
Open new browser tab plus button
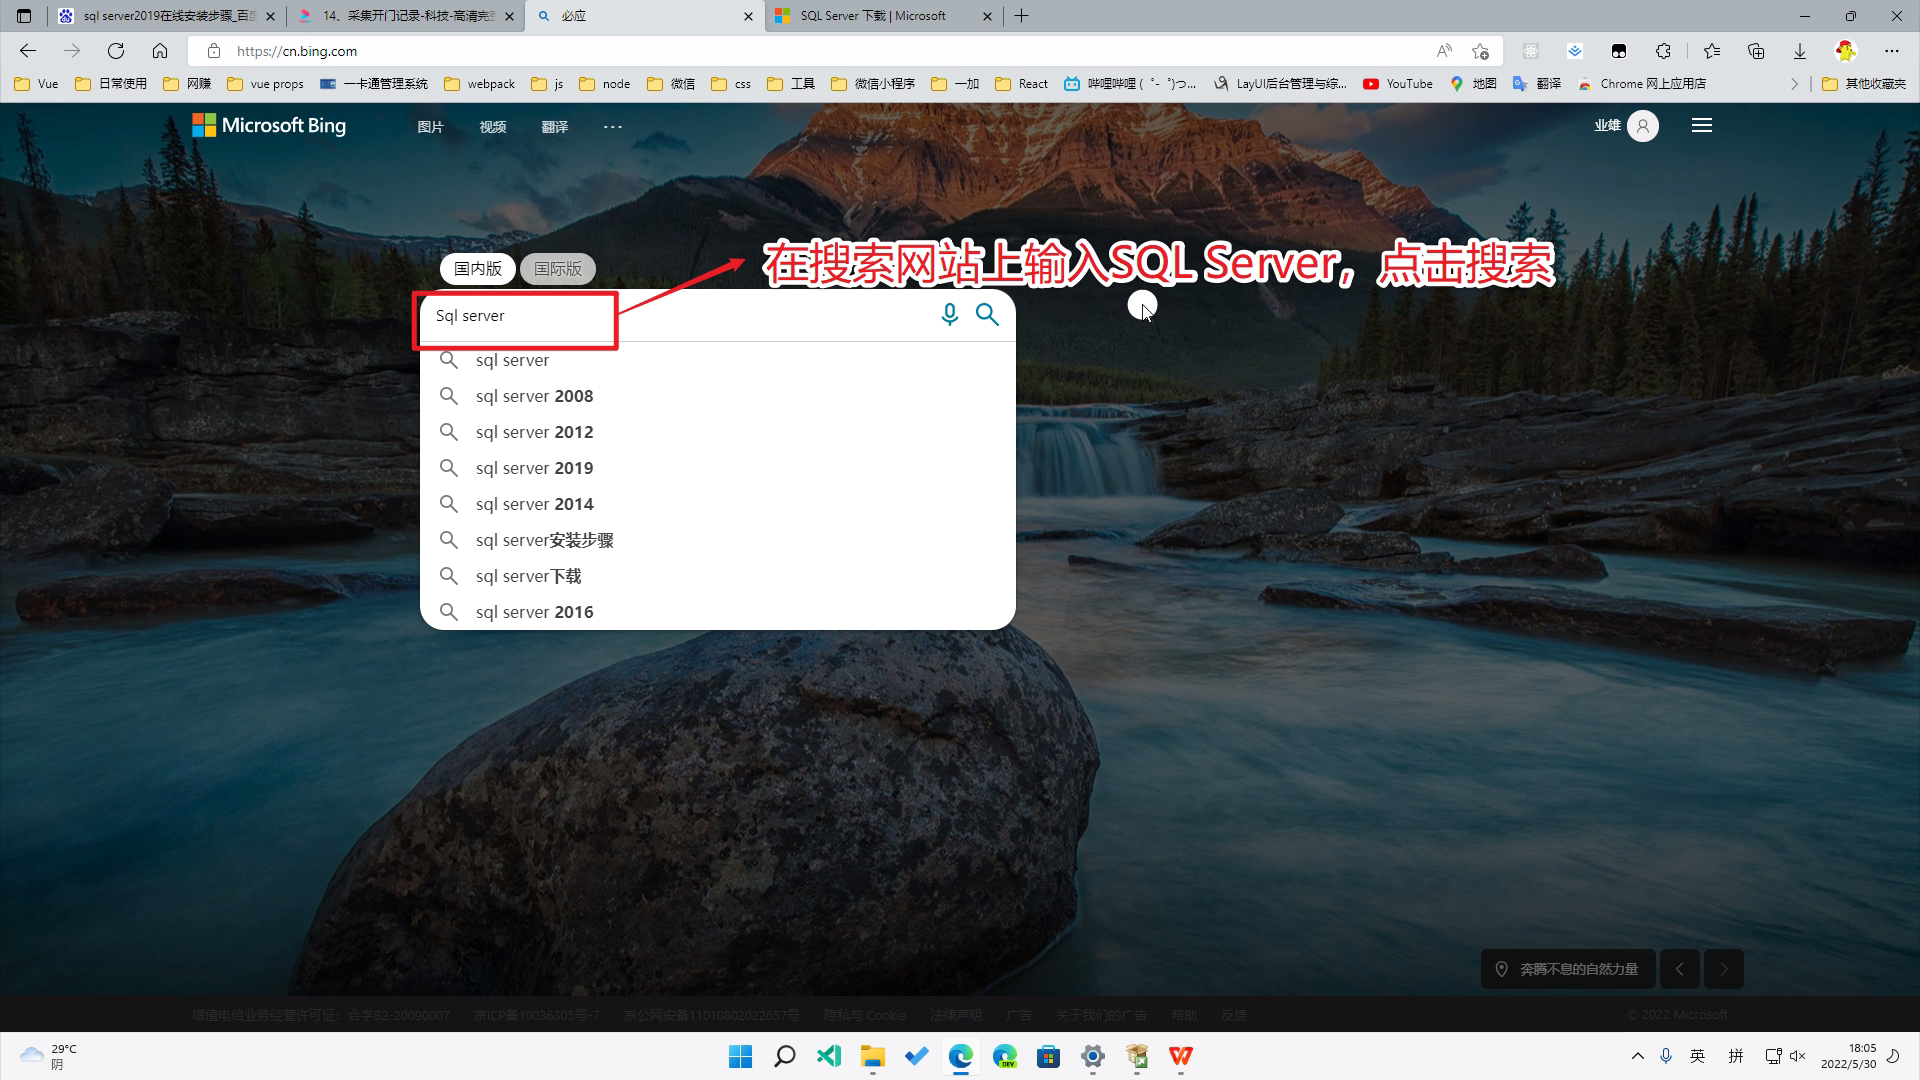pos(1021,16)
